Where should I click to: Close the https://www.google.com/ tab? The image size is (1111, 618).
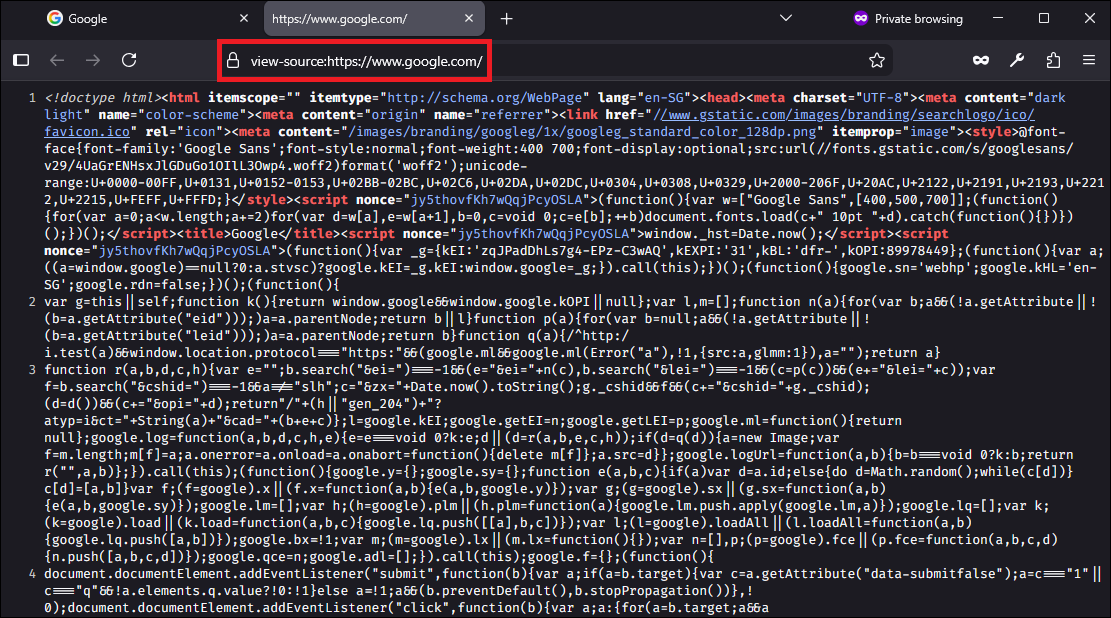click(x=468, y=18)
